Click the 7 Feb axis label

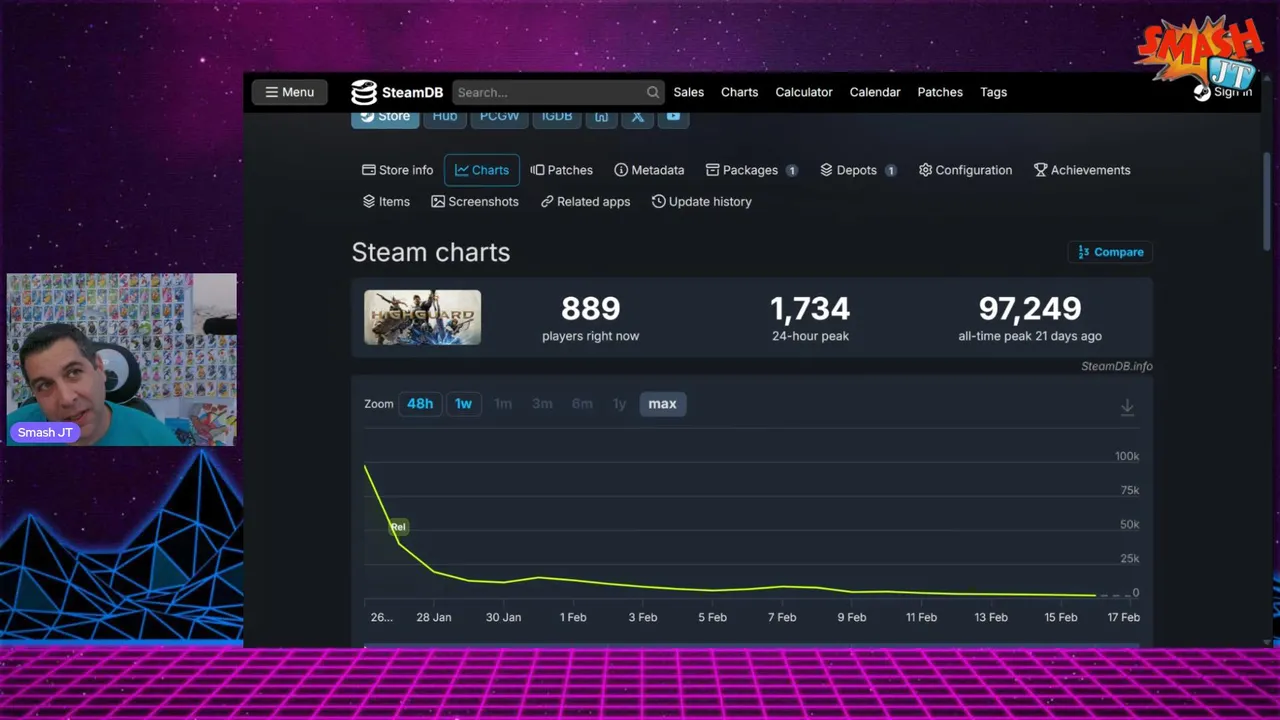point(782,617)
